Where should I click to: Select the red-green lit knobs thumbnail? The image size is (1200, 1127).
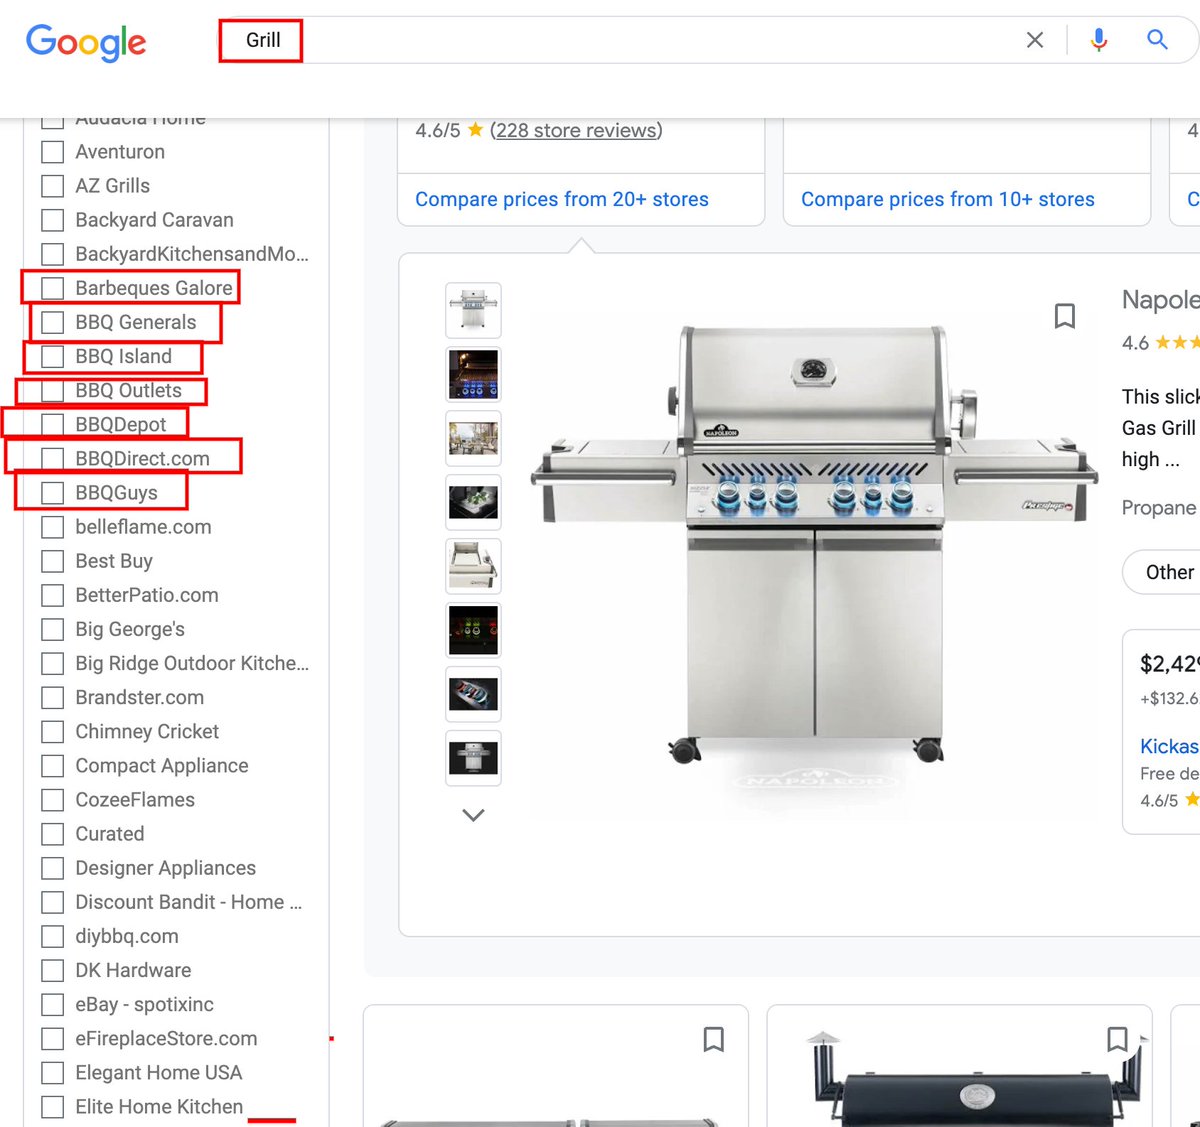point(473,630)
